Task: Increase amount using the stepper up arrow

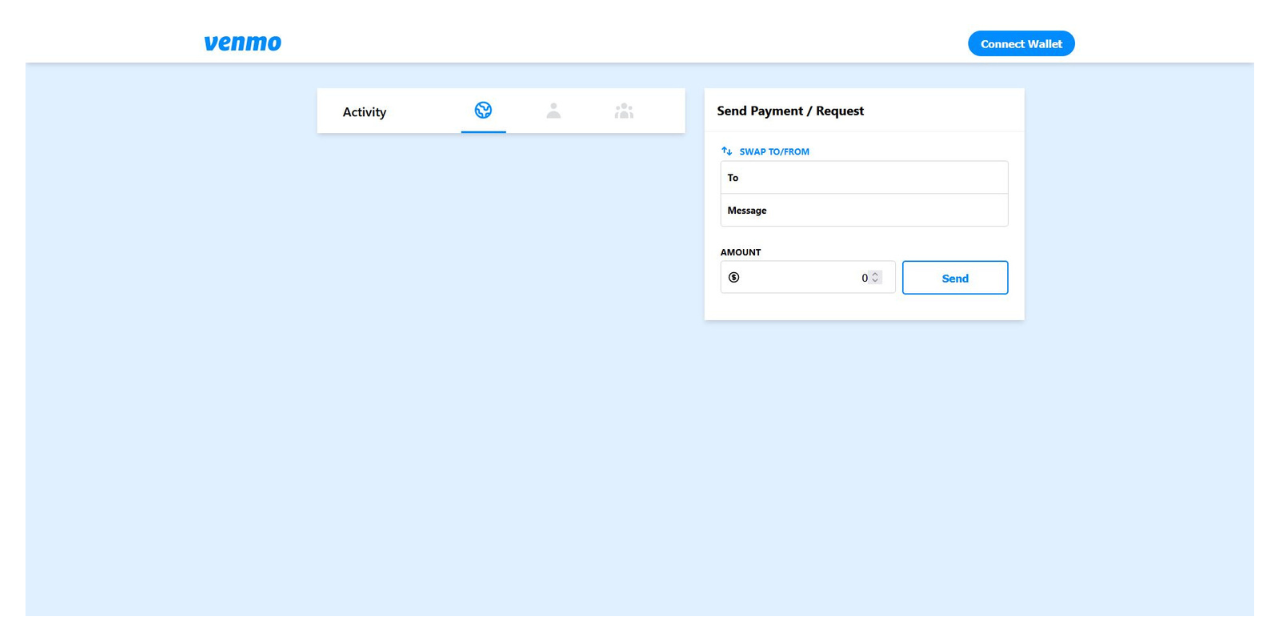Action: point(874,274)
